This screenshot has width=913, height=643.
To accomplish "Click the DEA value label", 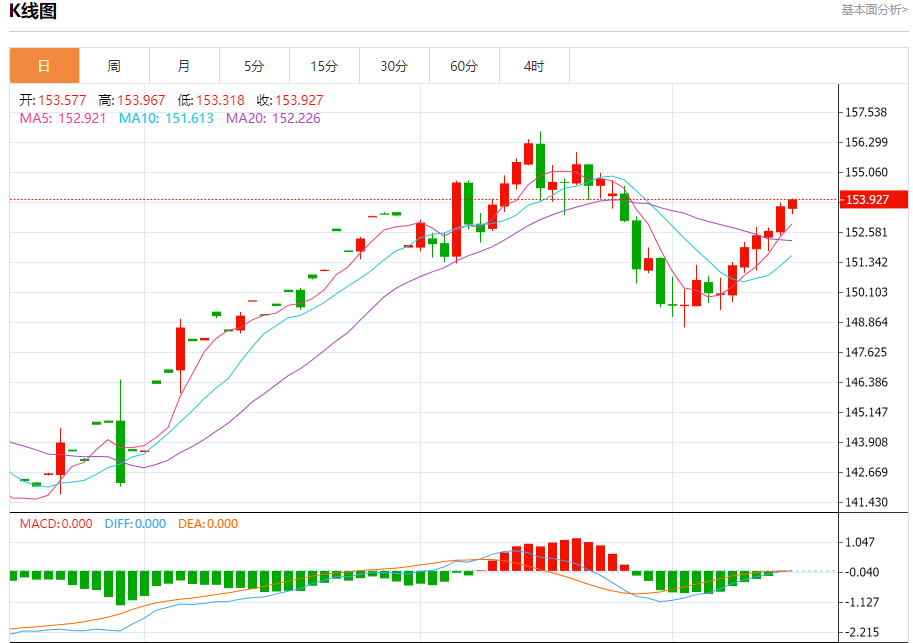I will pos(208,524).
